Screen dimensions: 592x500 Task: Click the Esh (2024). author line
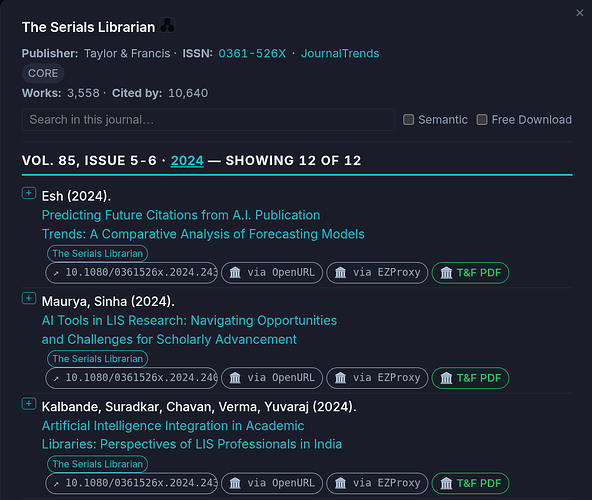click(76, 196)
